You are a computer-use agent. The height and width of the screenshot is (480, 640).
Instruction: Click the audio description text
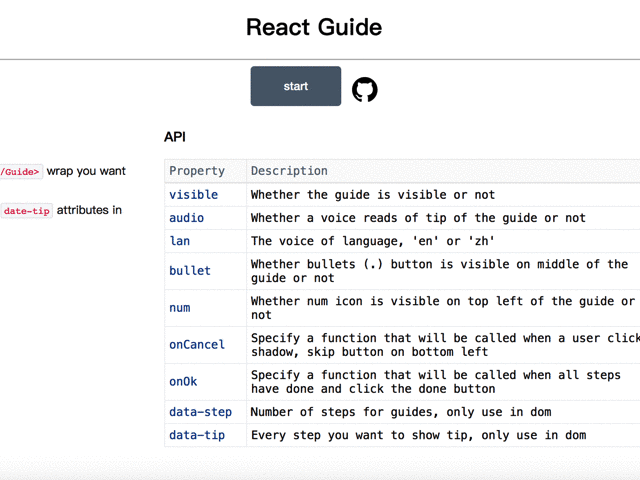tap(418, 218)
